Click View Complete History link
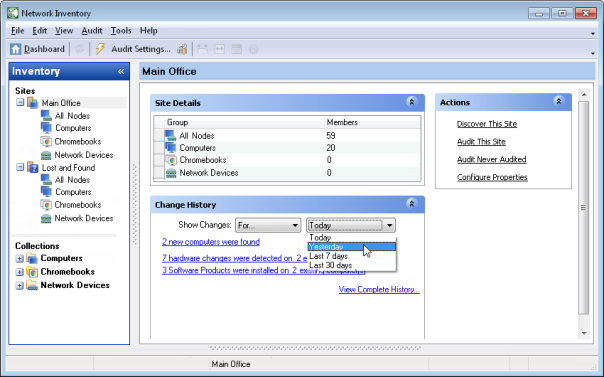The height and width of the screenshot is (377, 604). coord(379,290)
